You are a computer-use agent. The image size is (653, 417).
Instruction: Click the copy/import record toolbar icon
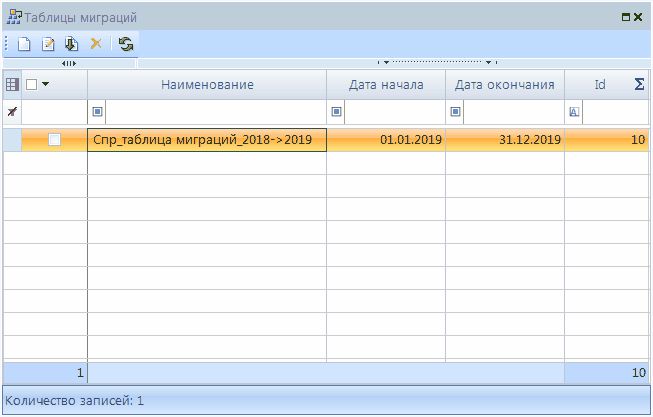pos(71,44)
